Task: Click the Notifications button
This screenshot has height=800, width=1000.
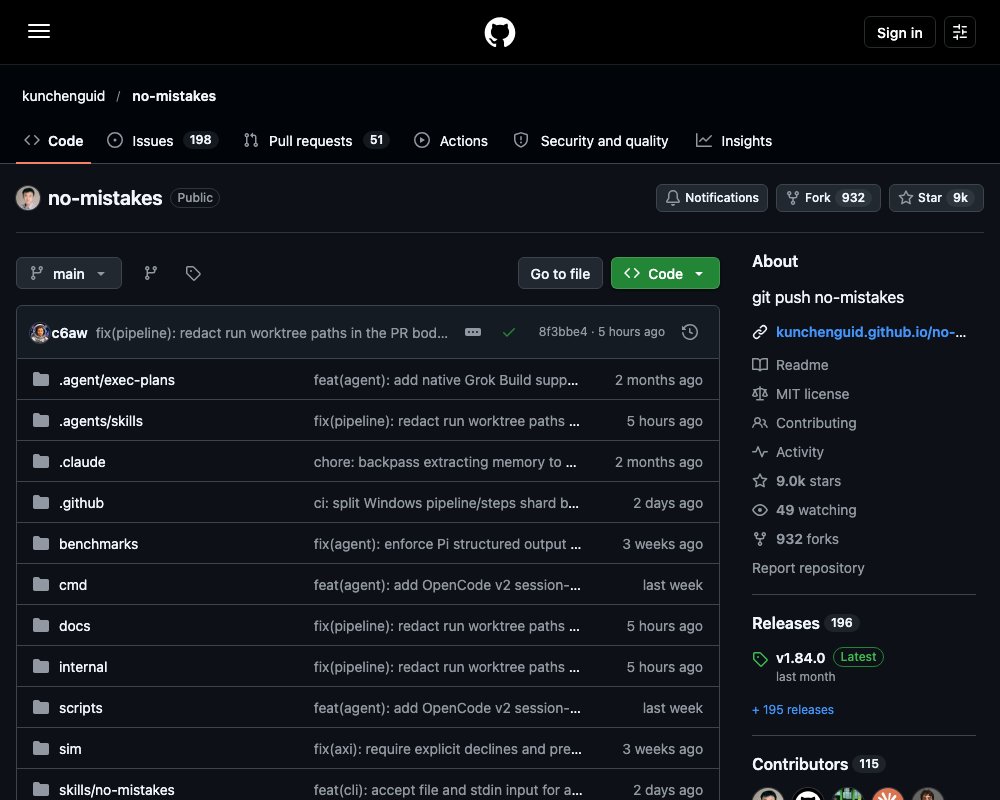Action: tap(712, 198)
